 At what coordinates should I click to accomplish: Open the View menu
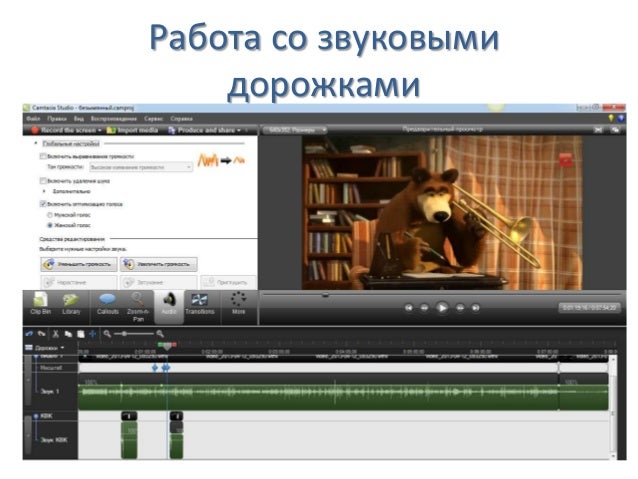[79, 119]
